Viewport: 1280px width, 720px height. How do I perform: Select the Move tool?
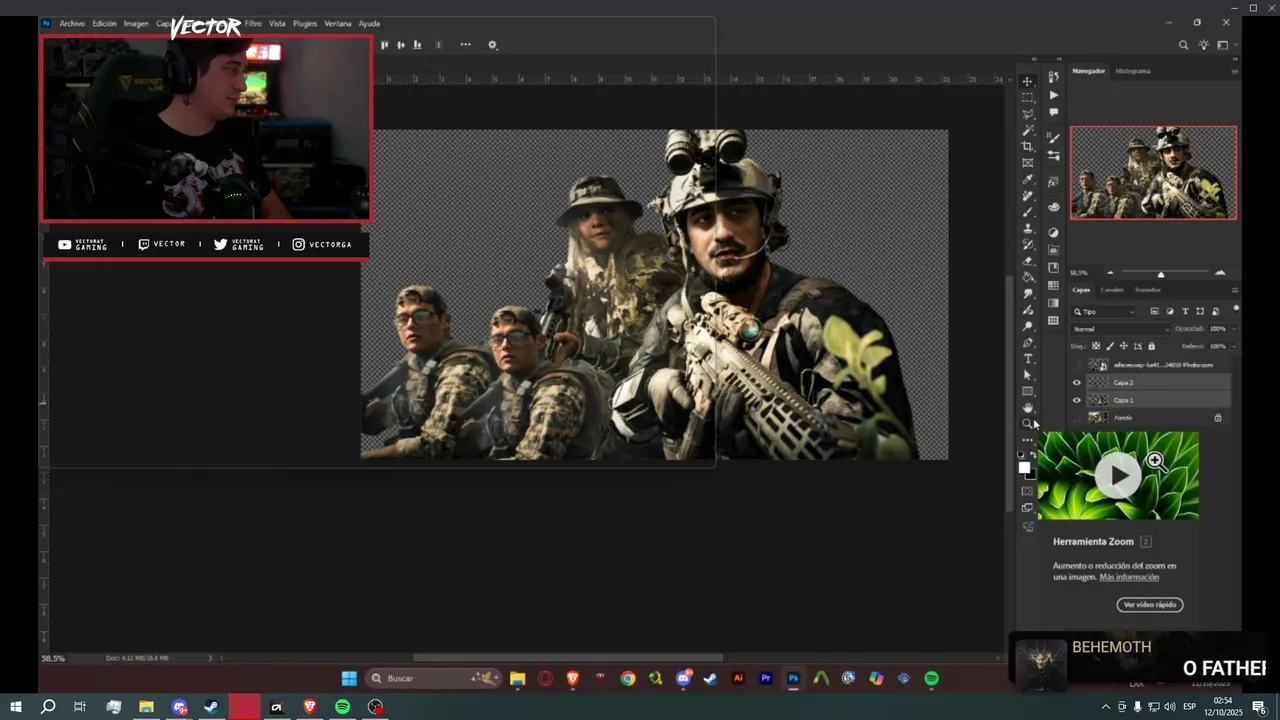click(x=1028, y=82)
